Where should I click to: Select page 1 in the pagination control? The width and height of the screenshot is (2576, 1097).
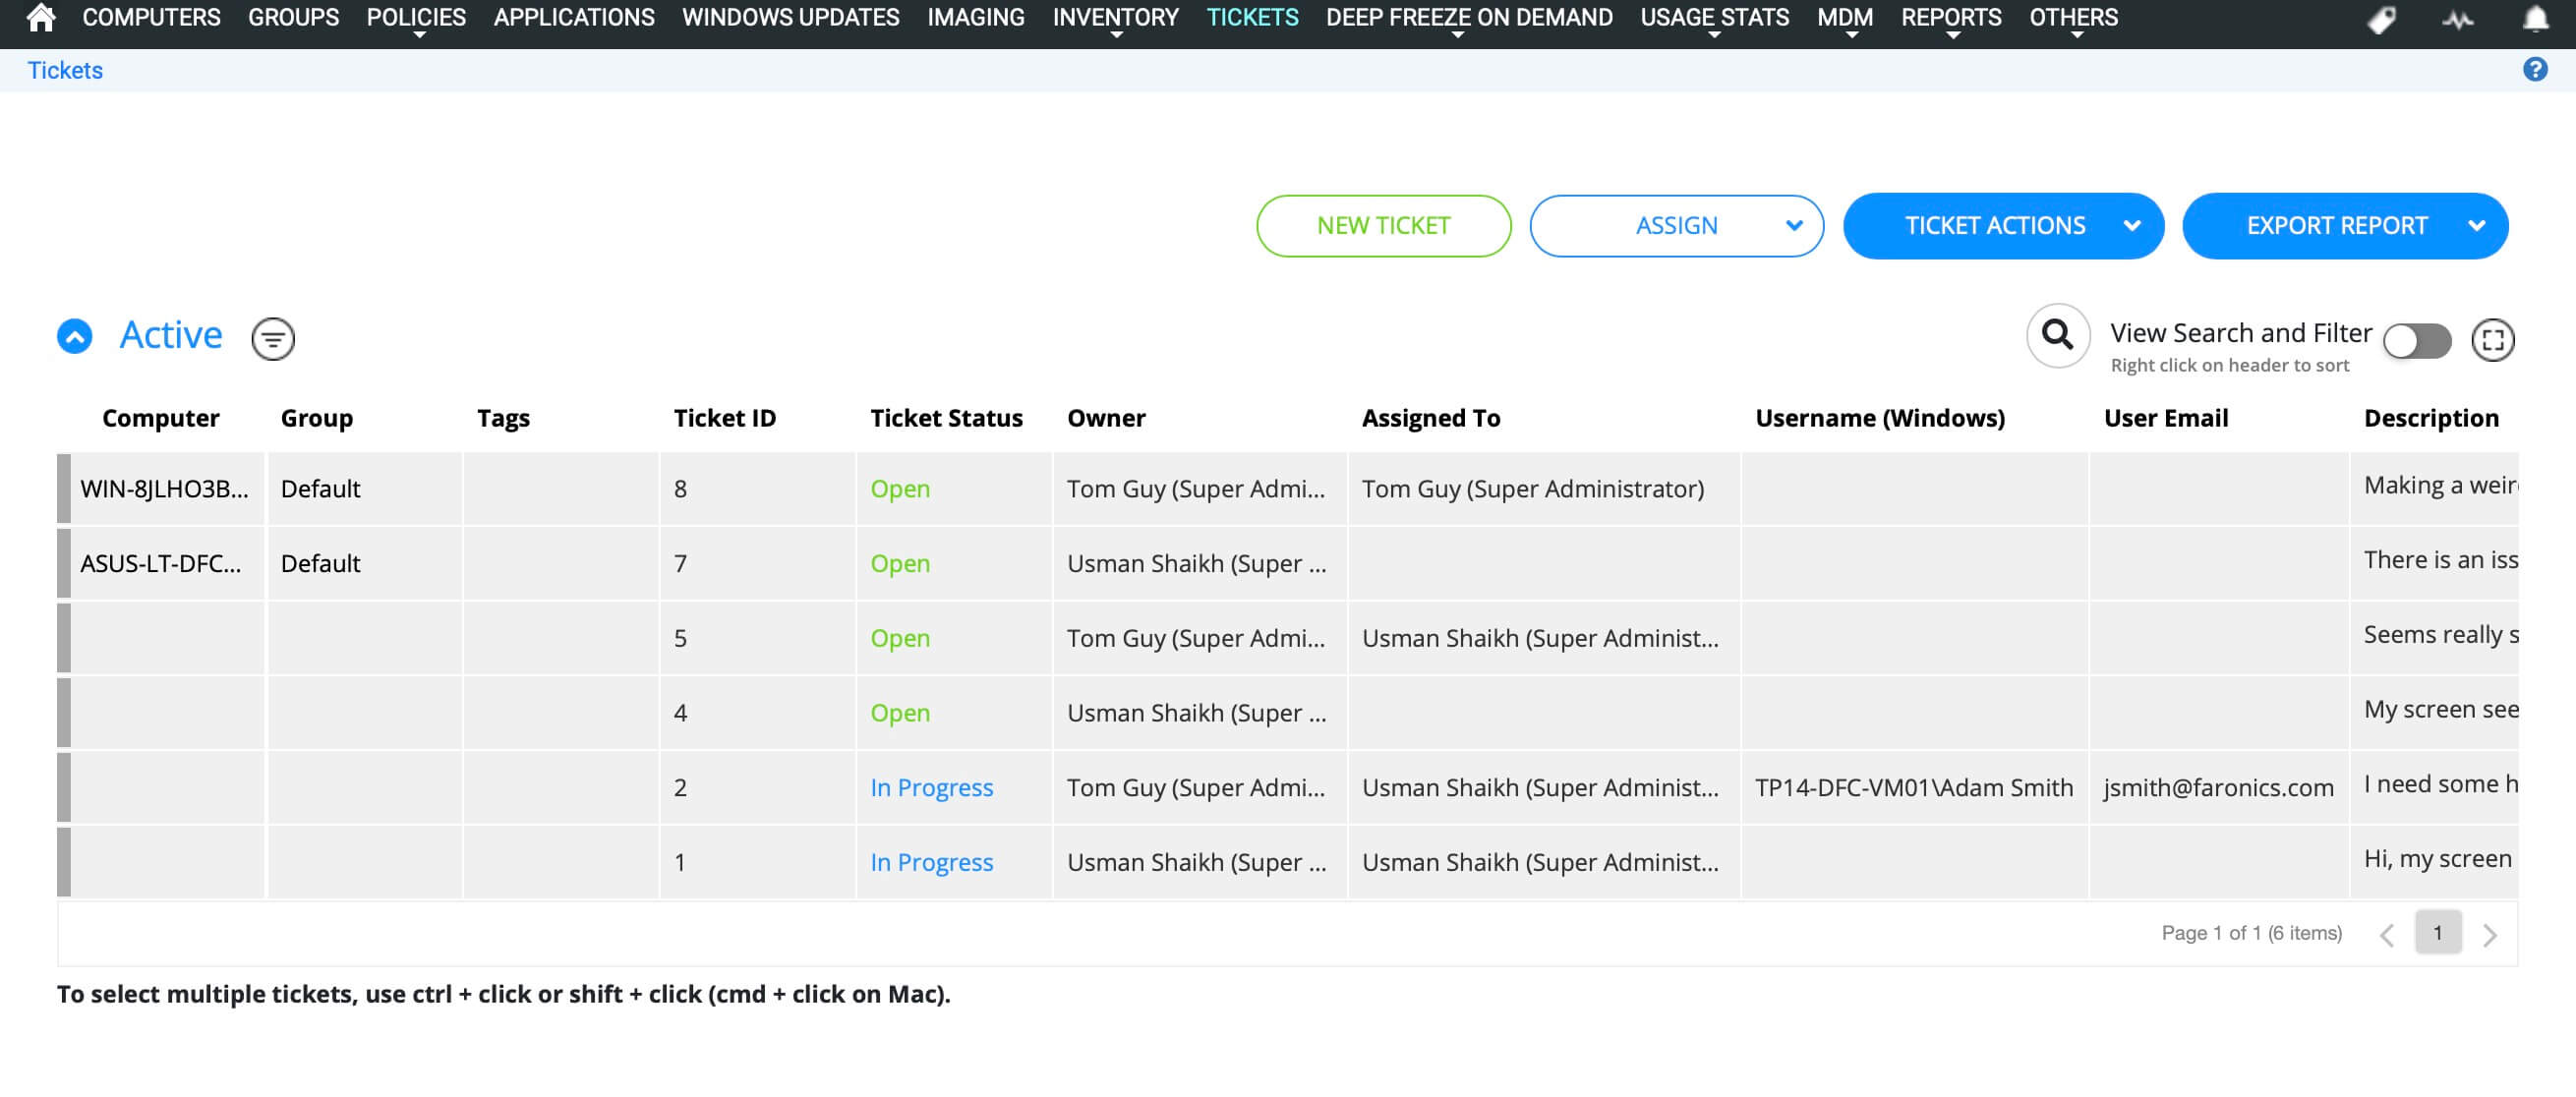tap(2438, 932)
